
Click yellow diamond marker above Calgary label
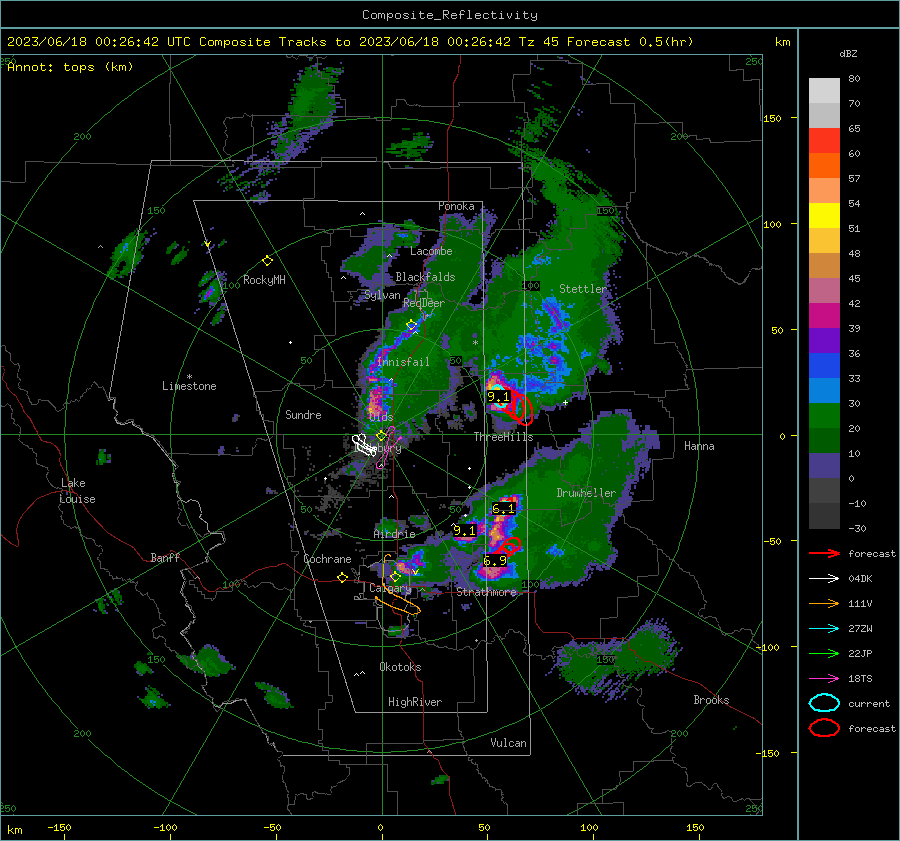pos(395,577)
